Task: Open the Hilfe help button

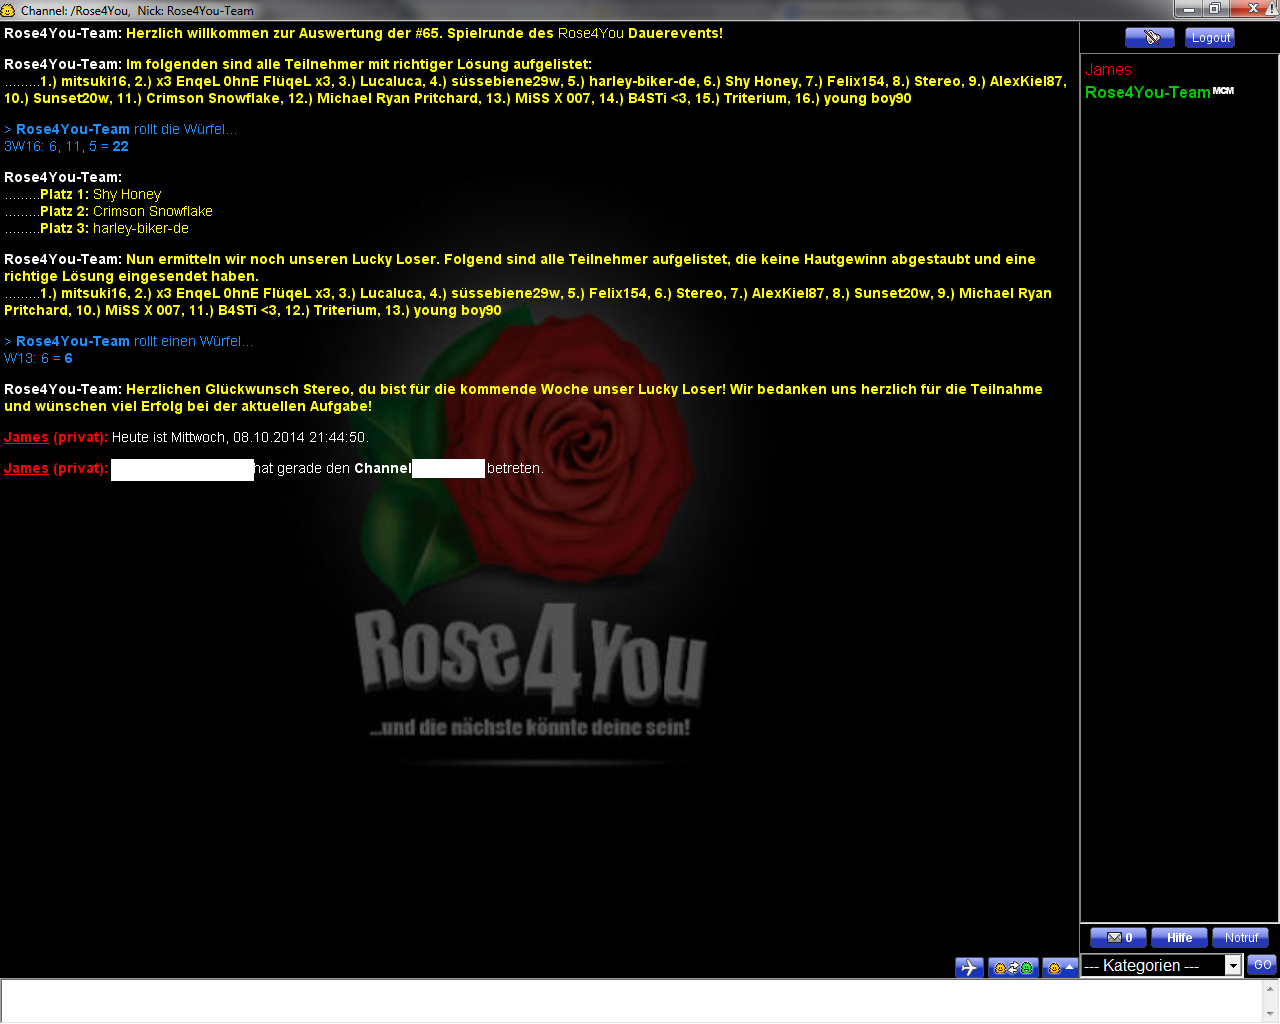Action: (1179, 938)
